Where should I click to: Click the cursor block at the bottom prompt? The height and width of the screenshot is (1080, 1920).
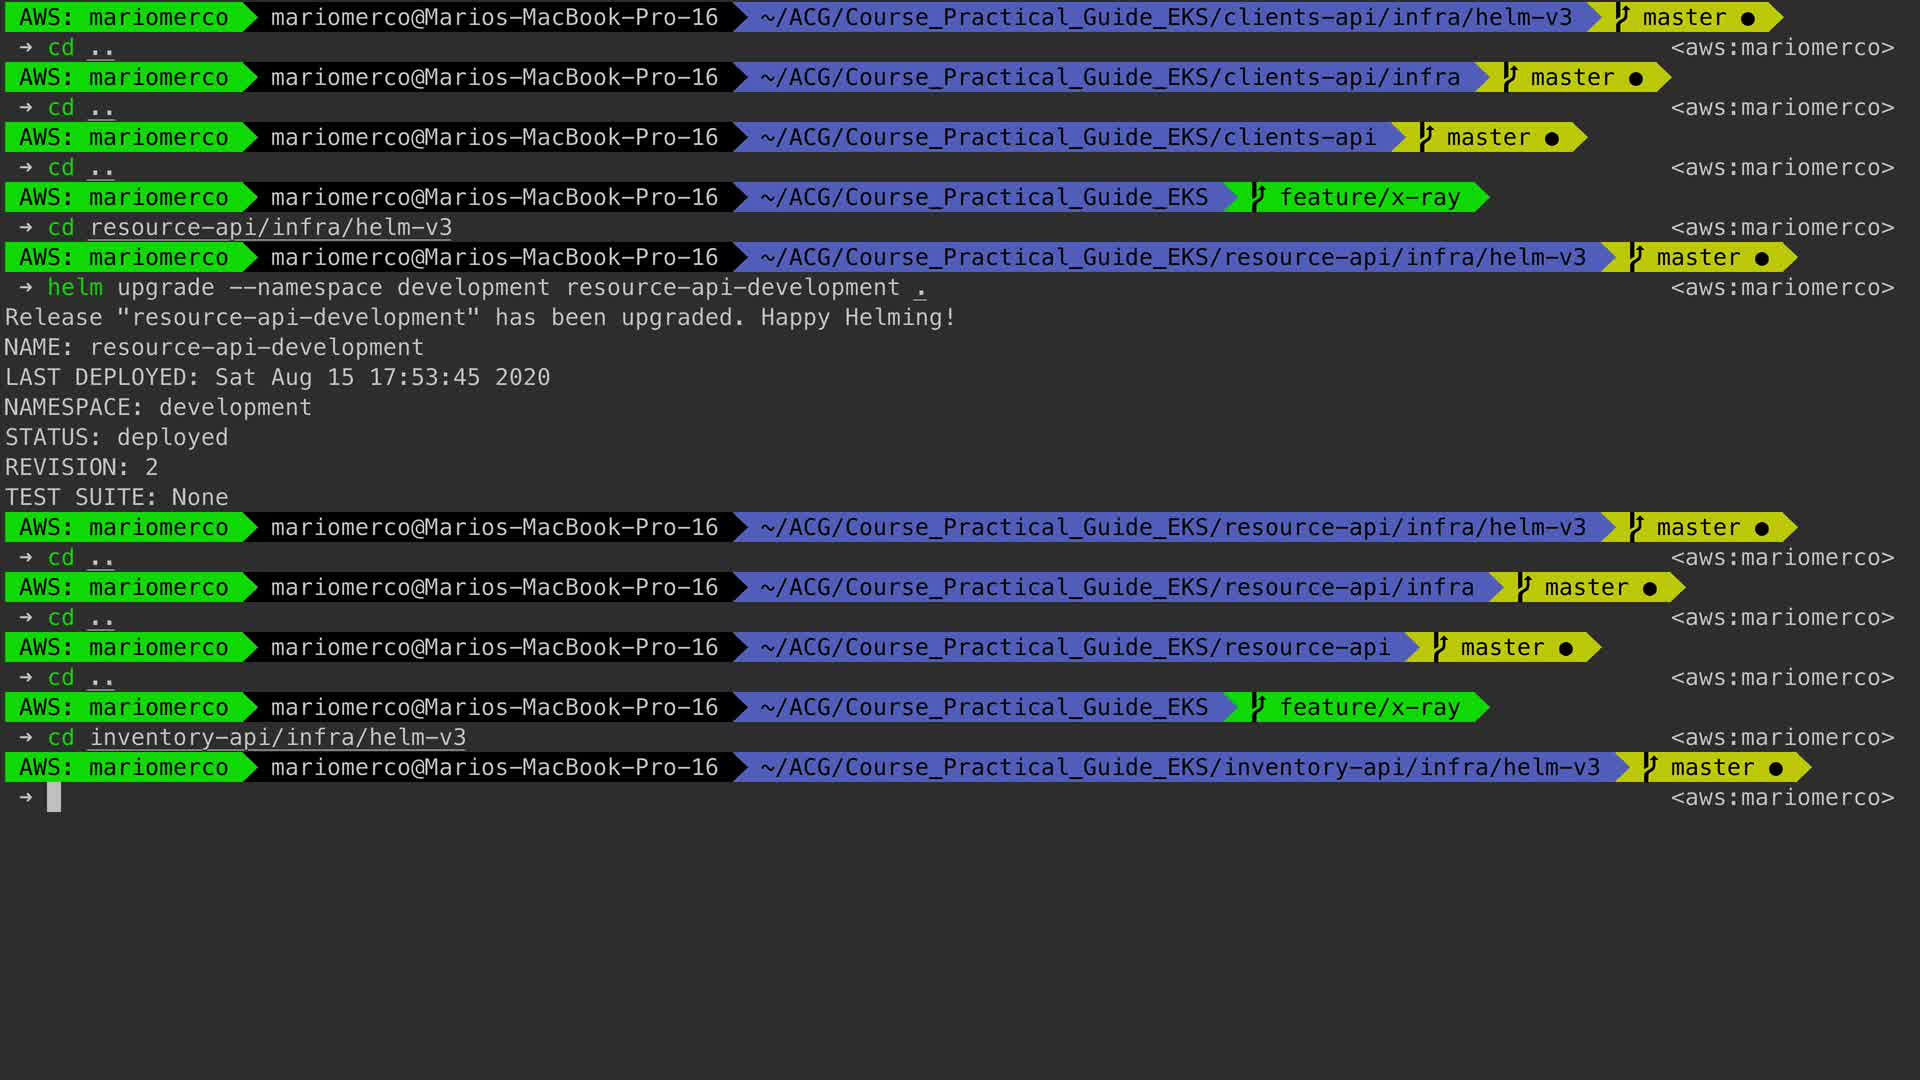pos(54,797)
